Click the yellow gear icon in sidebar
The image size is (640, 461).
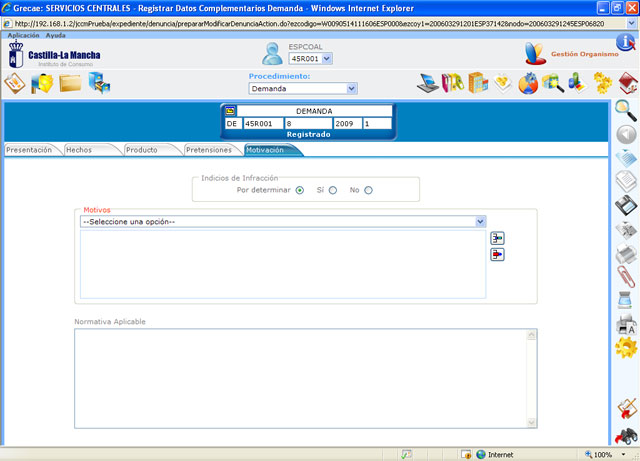pyautogui.click(x=626, y=348)
